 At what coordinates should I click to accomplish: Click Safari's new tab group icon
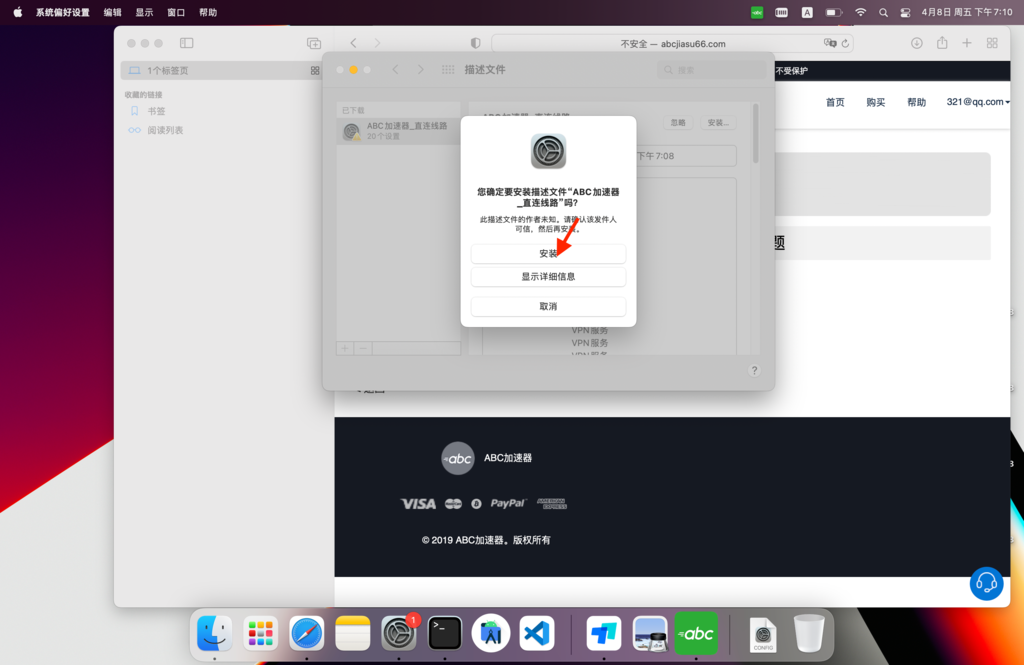(314, 43)
